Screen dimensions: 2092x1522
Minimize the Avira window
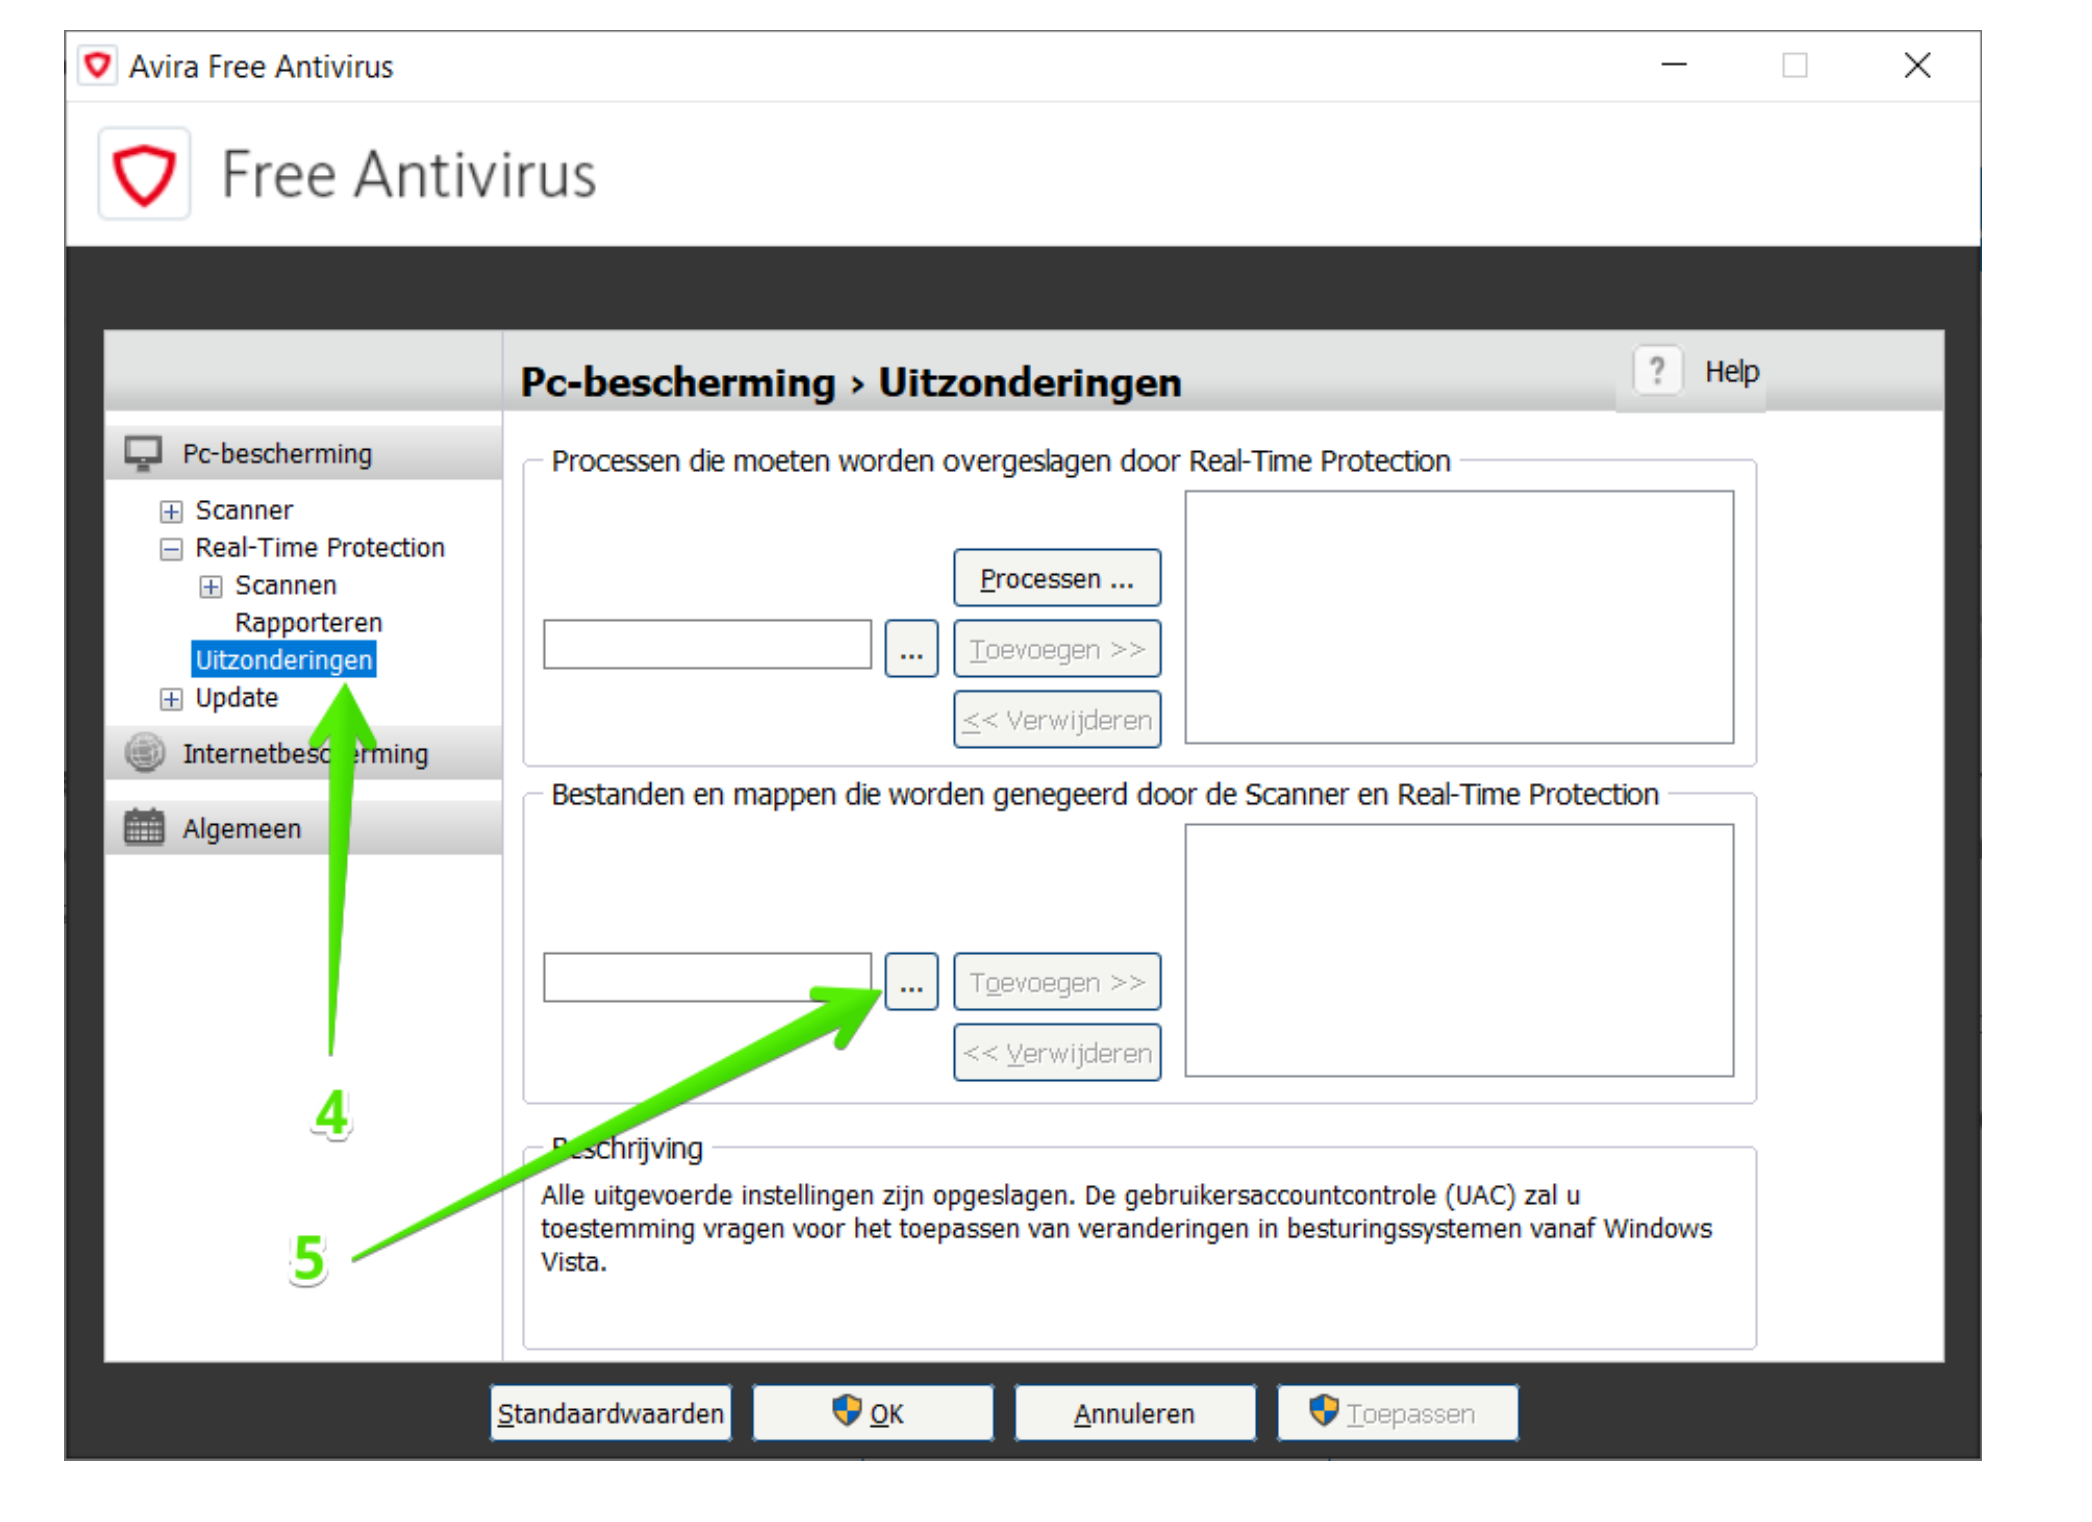tap(1674, 66)
